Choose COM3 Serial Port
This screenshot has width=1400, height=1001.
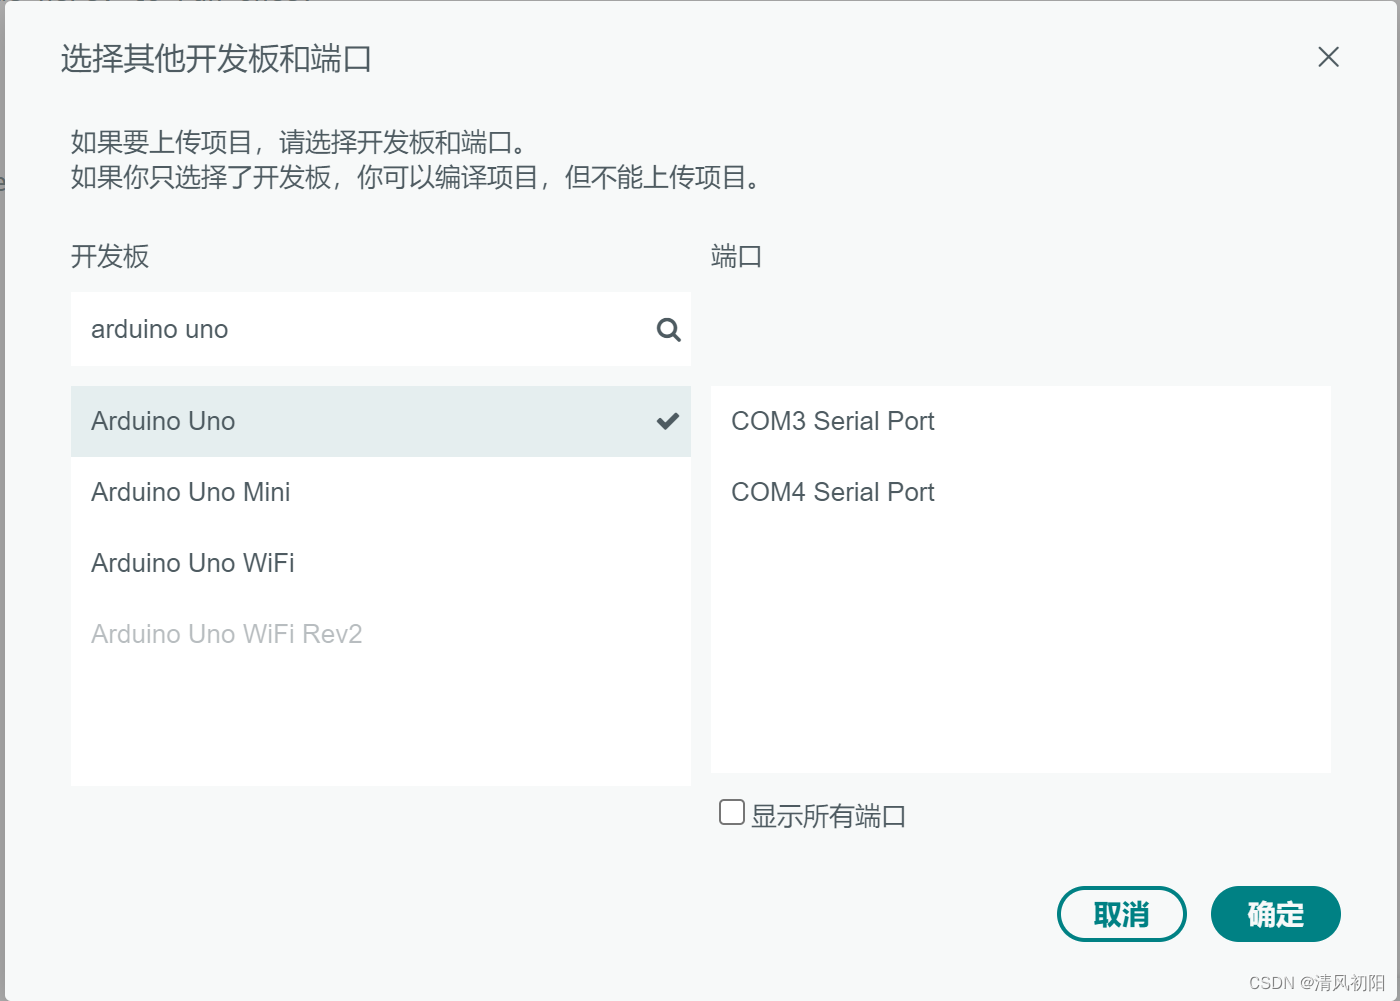833,421
